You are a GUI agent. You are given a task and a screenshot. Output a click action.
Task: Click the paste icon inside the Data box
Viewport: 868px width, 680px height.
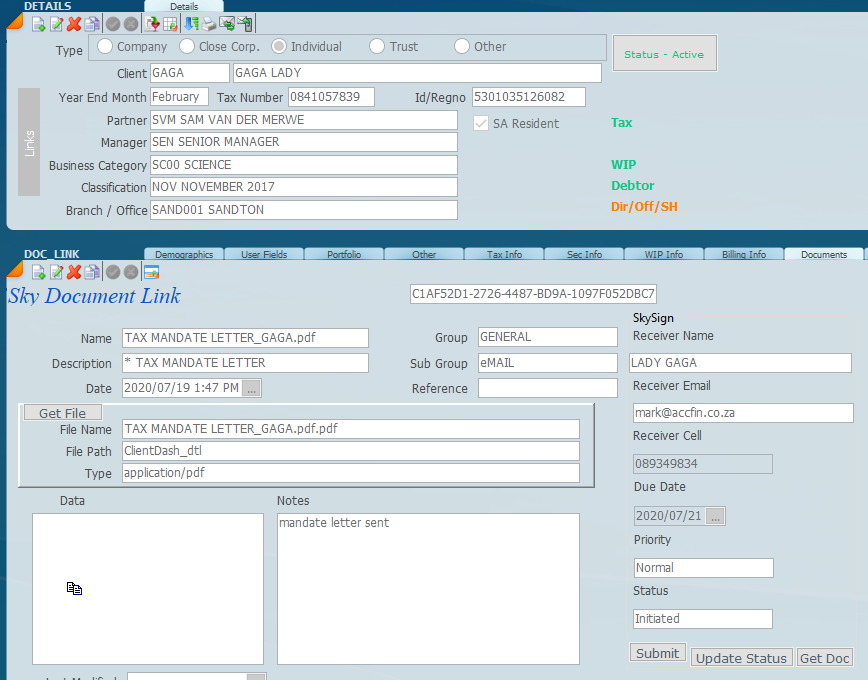(x=74, y=589)
